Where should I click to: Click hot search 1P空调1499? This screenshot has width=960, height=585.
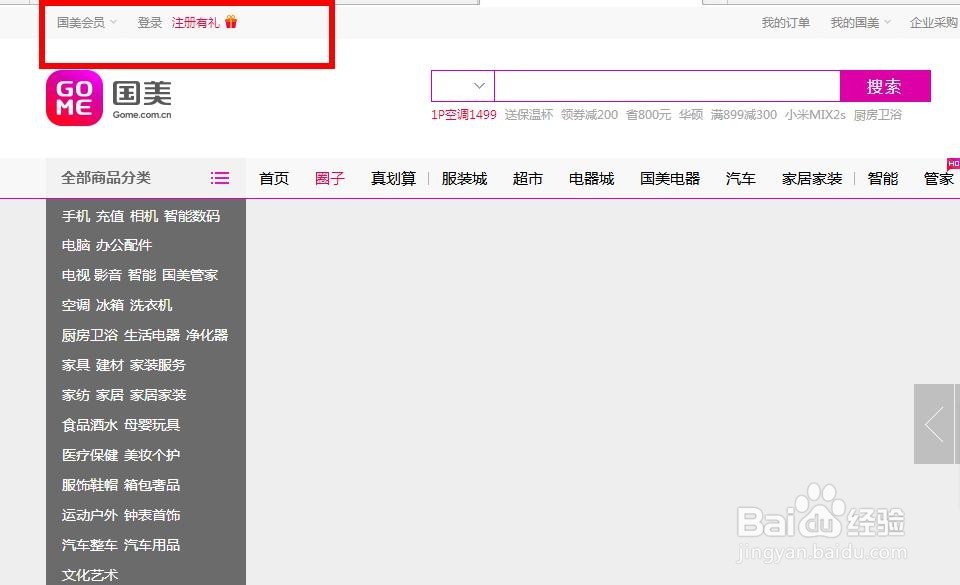pos(463,114)
